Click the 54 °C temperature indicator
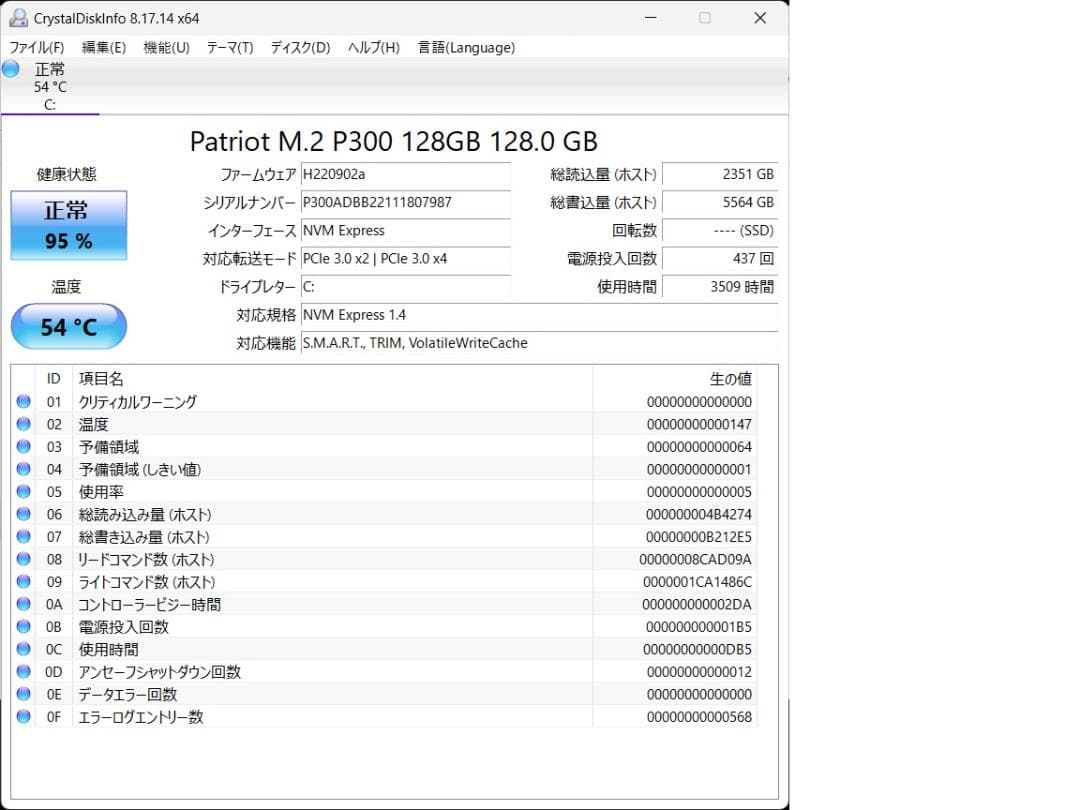This screenshot has width=1080, height=810. pos(68,327)
